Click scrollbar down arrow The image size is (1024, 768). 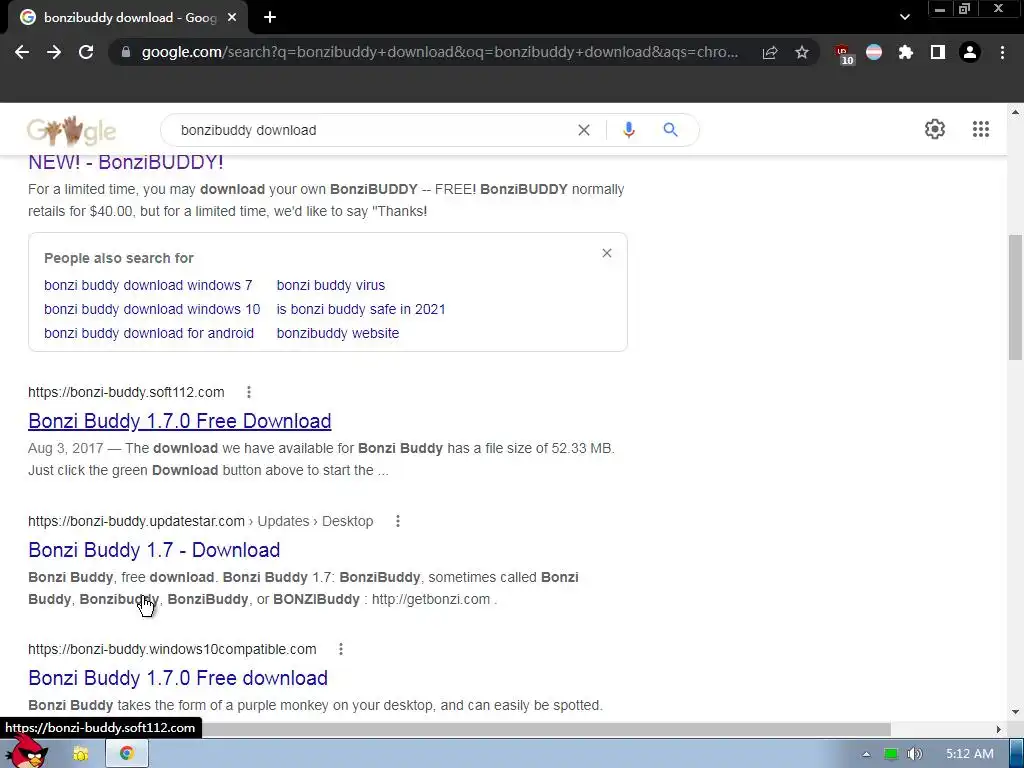tap(1016, 712)
